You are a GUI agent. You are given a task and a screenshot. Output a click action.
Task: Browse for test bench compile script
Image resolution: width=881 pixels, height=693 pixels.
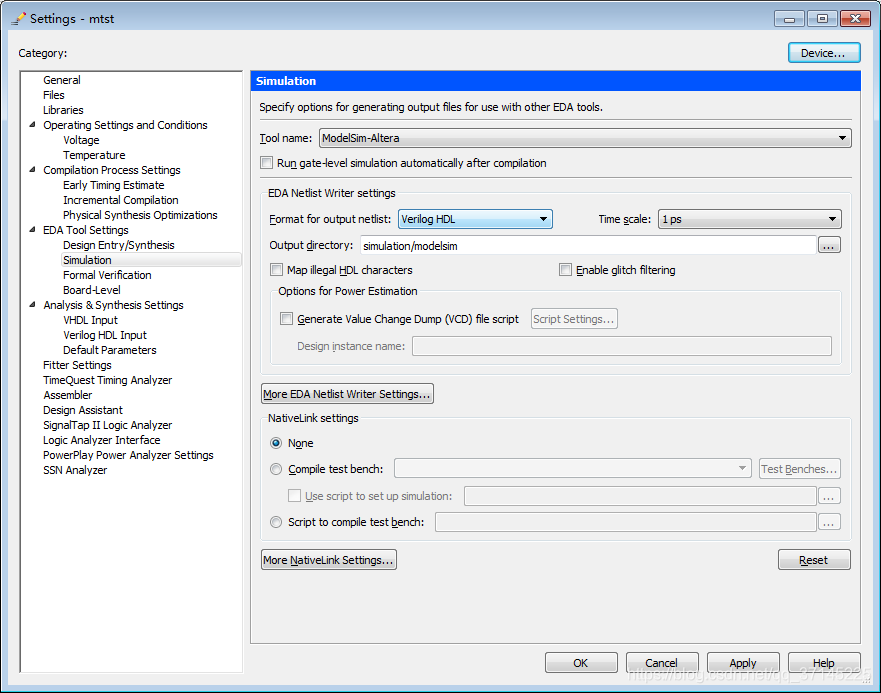tap(829, 522)
